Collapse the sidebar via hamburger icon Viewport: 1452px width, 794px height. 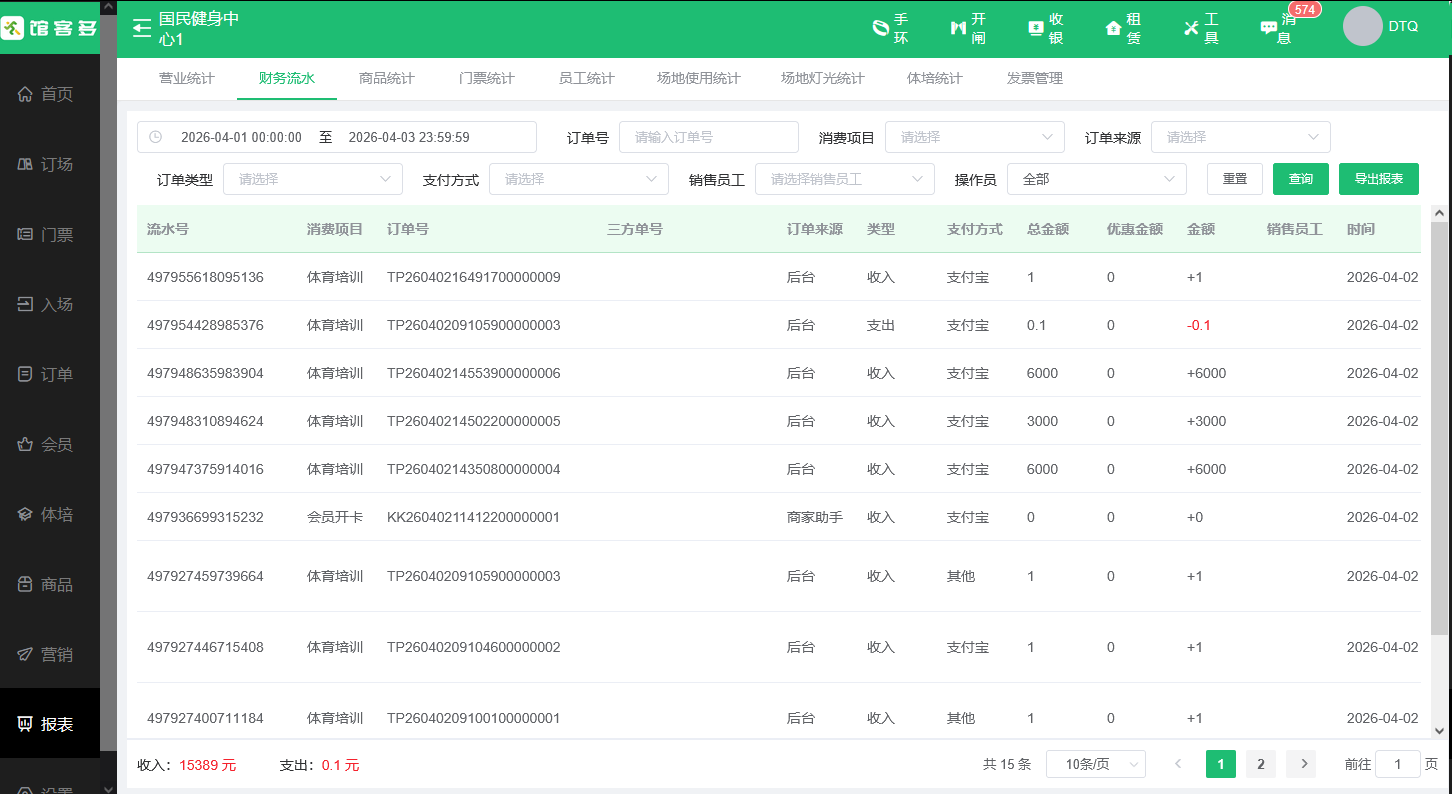click(141, 28)
